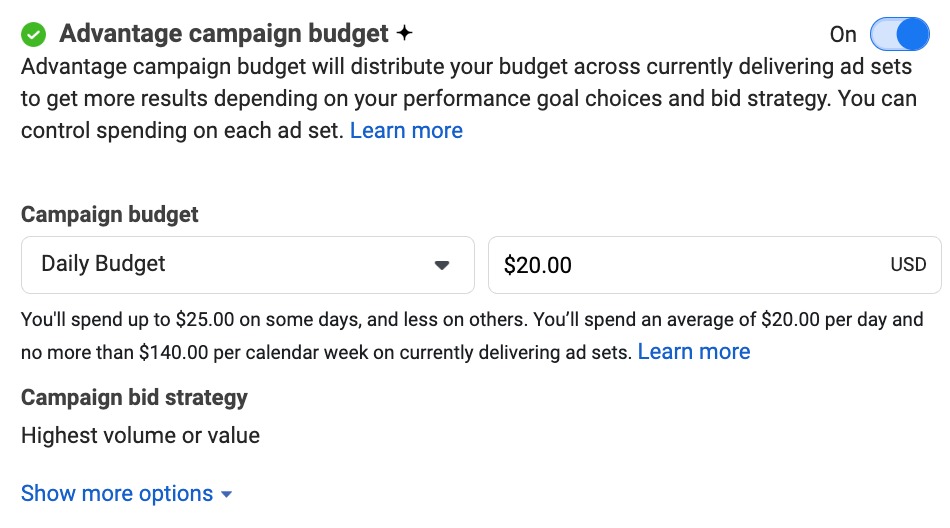This screenshot has height=528, width=950.
Task: Click the "On" label beside the toggle
Action: click(x=843, y=35)
